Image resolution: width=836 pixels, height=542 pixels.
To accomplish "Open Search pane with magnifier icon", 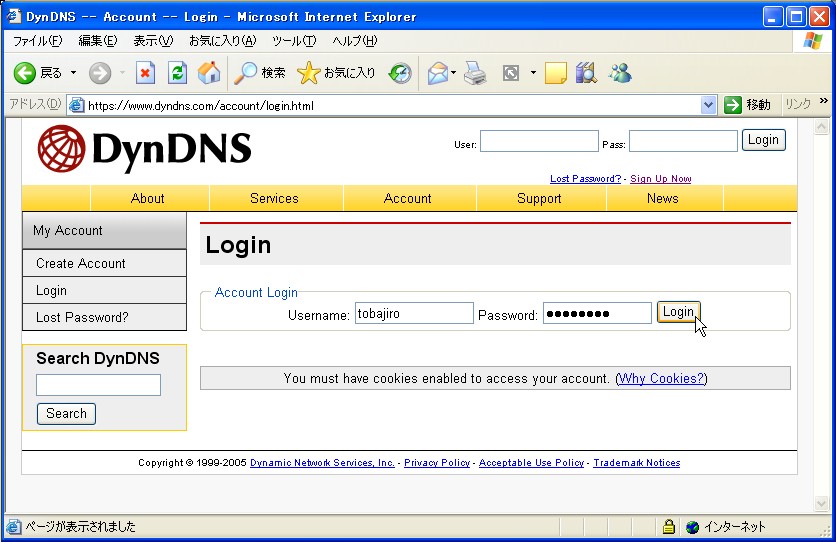I will tap(245, 72).
